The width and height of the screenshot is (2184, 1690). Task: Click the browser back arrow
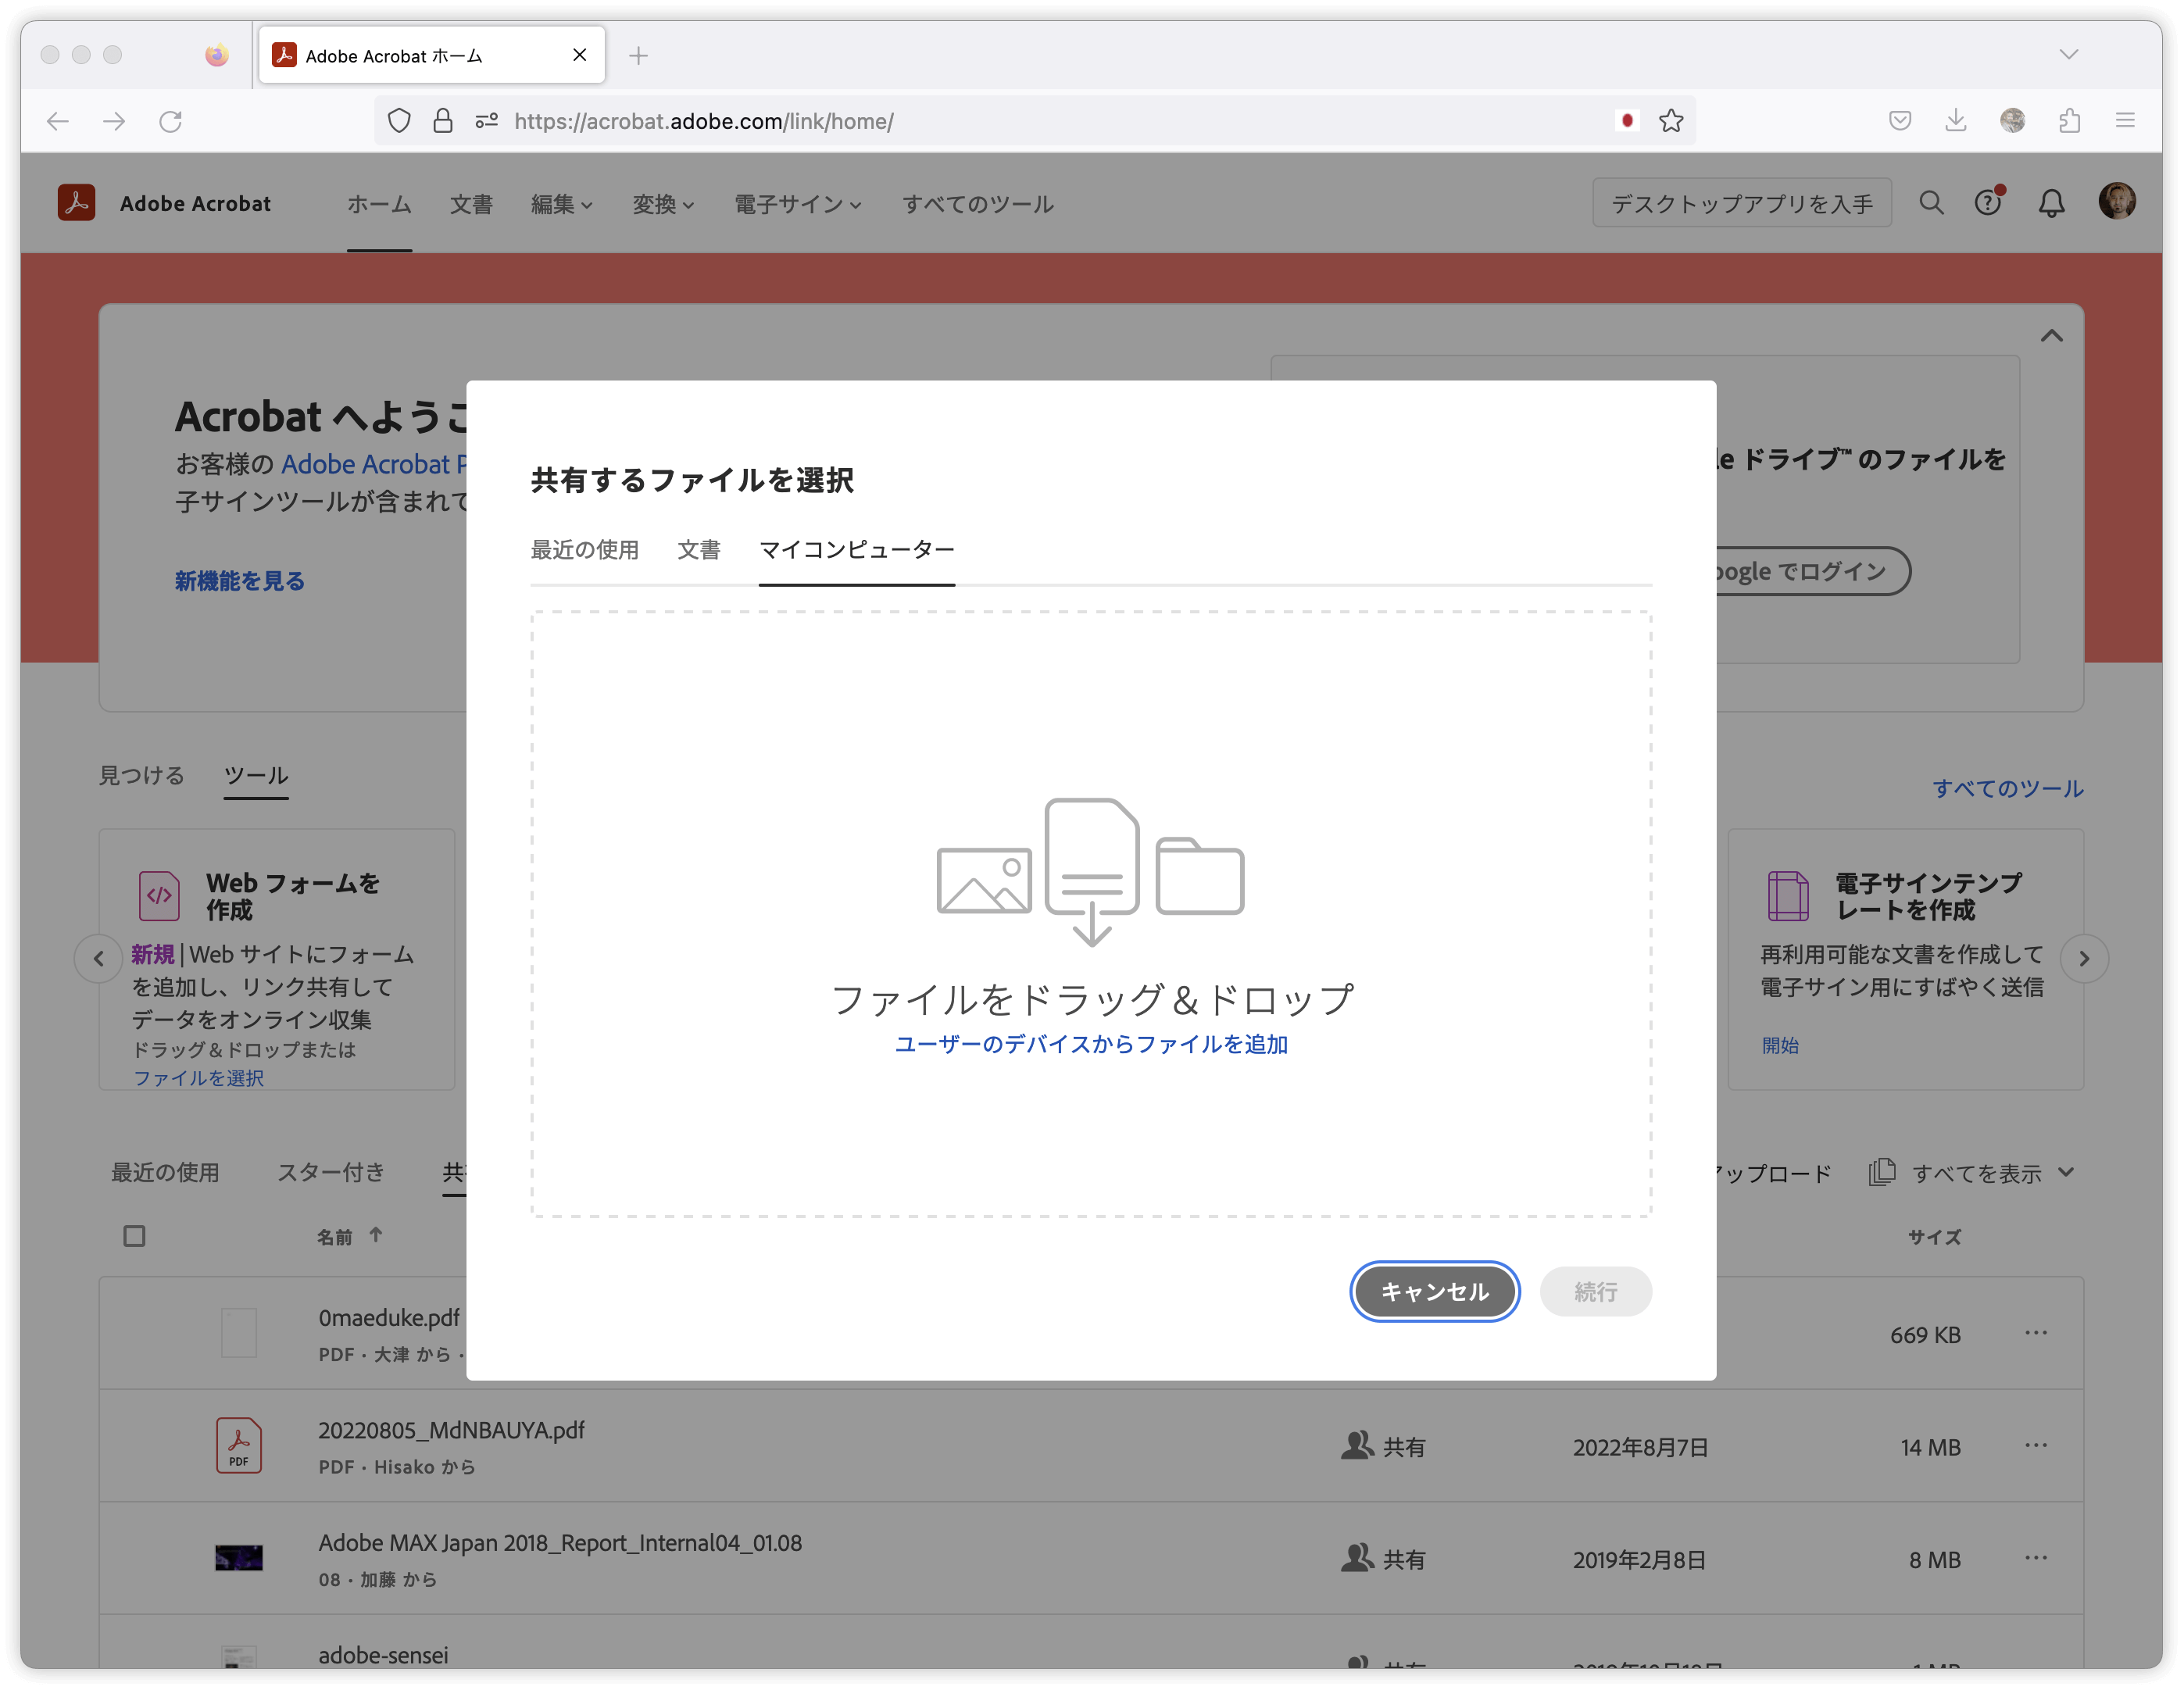[x=57, y=121]
